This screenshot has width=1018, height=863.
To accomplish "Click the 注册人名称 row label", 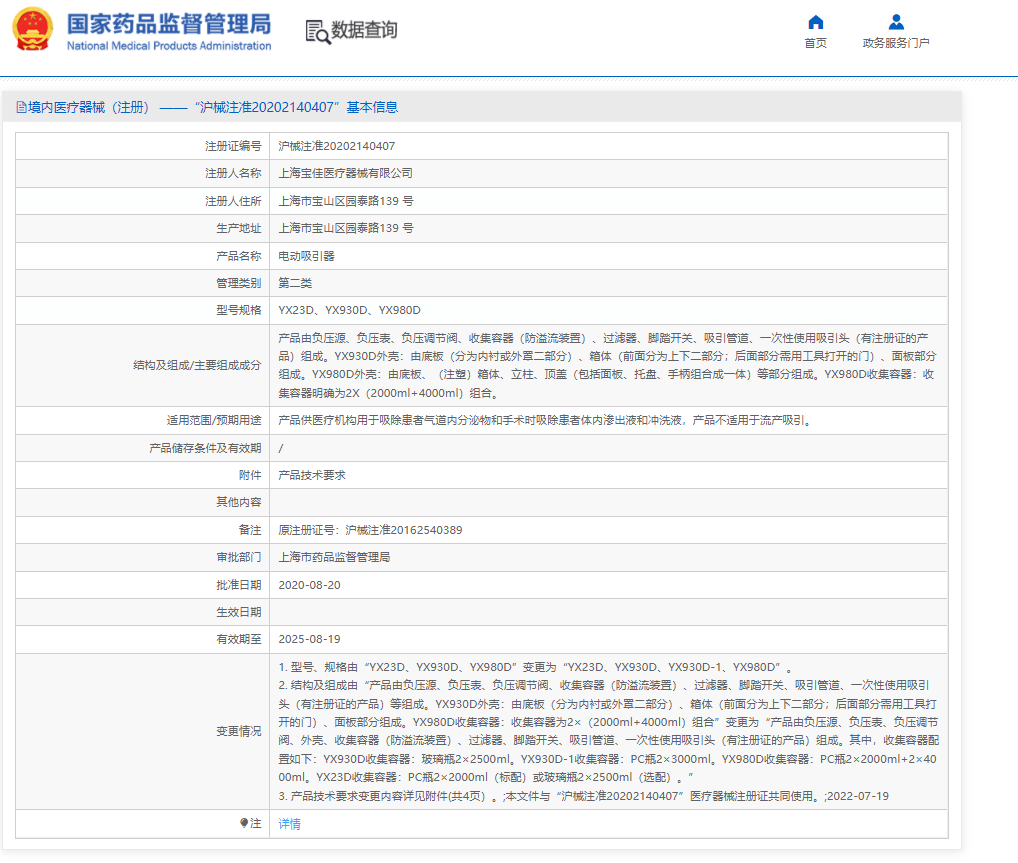I will (233, 173).
